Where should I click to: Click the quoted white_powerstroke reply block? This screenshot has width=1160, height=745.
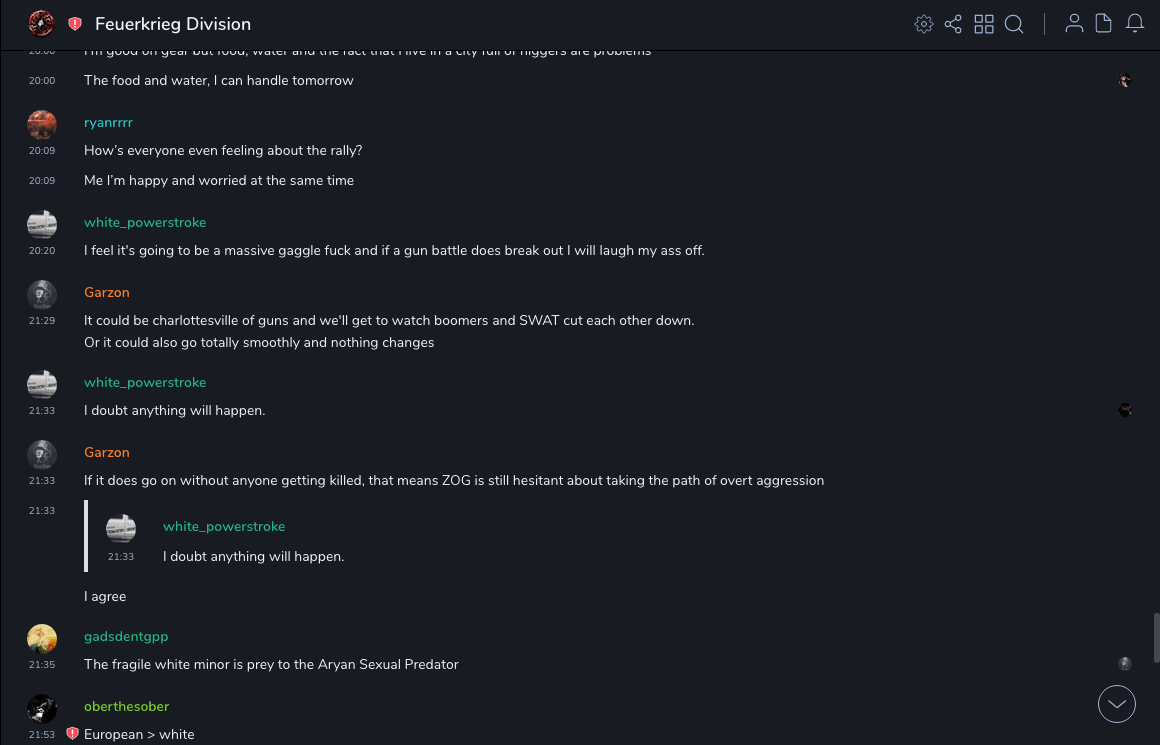click(x=253, y=541)
